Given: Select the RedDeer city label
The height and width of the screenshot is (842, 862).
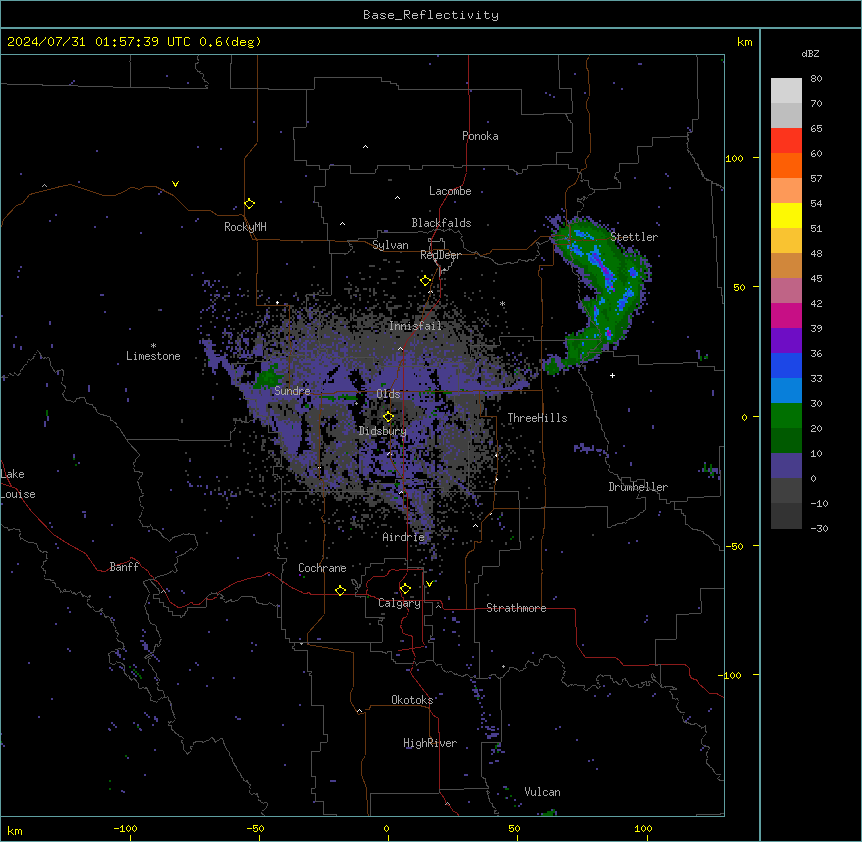Looking at the screenshot, I should coord(440,255).
